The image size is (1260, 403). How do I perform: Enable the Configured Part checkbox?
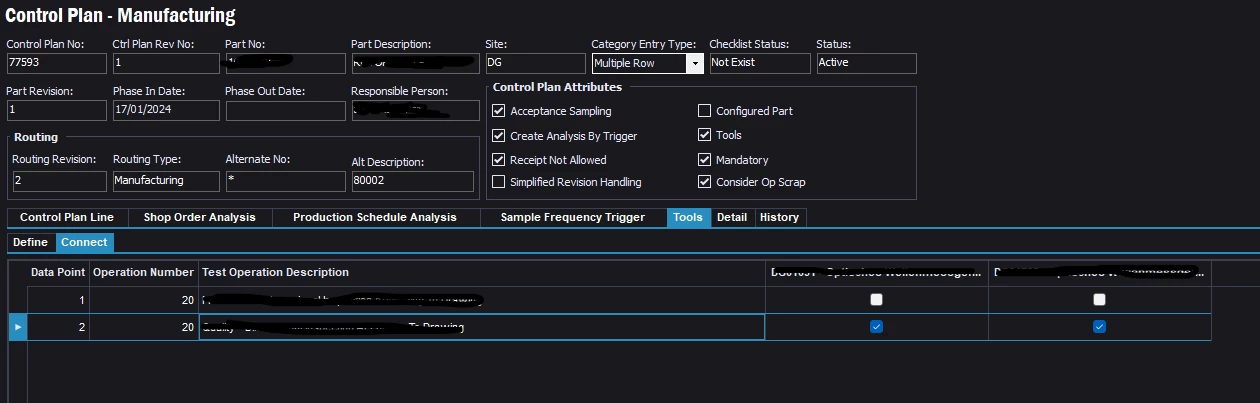[704, 111]
